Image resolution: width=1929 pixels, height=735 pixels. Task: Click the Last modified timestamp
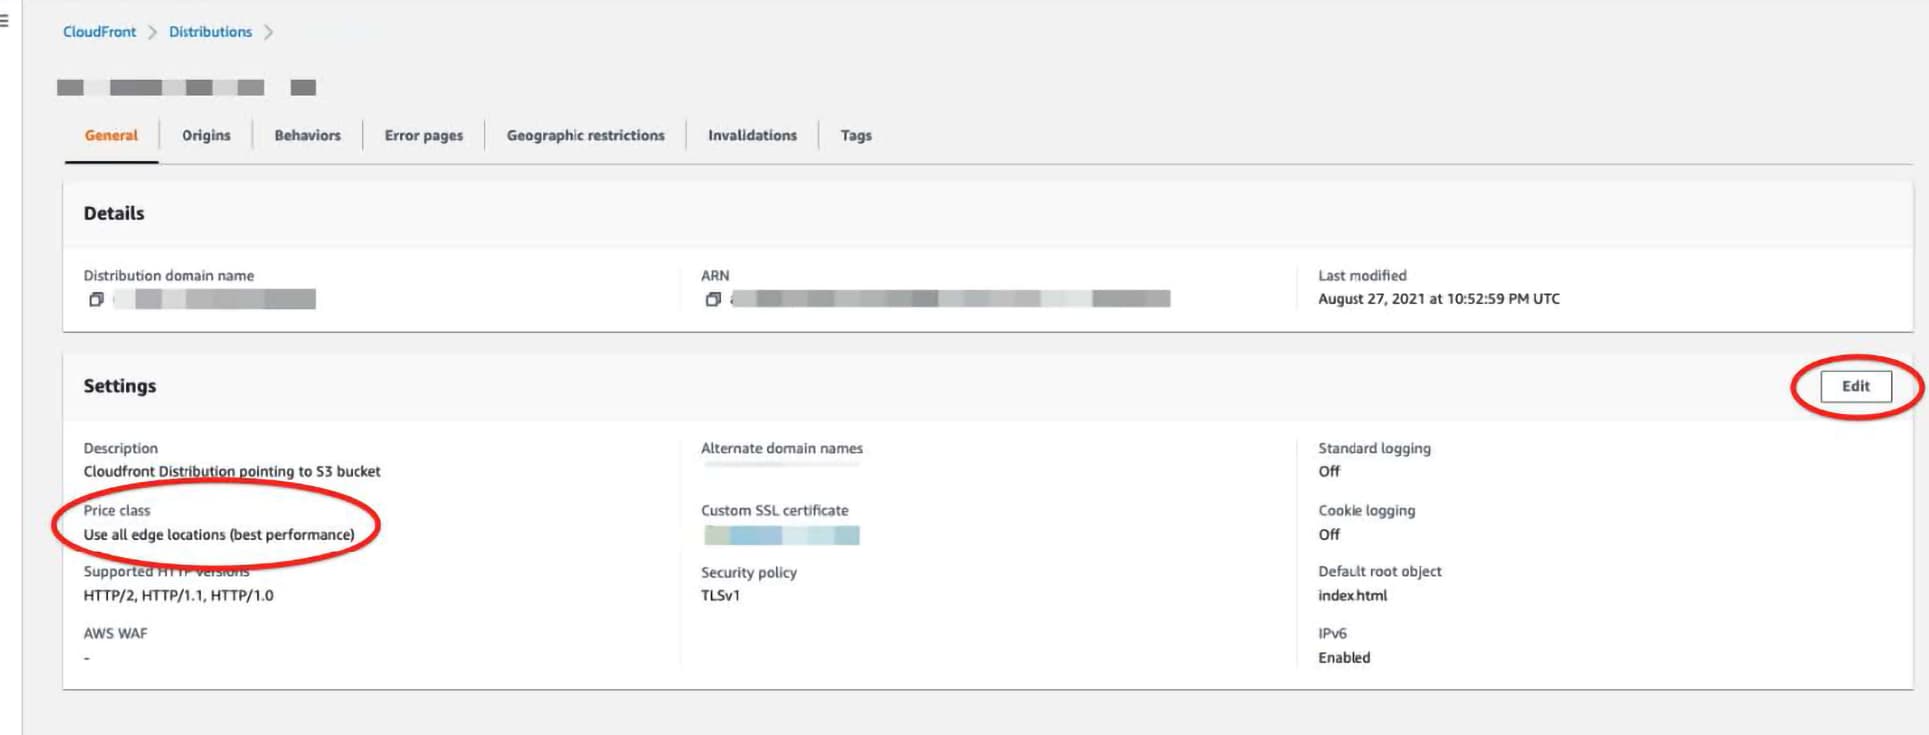pos(1438,299)
